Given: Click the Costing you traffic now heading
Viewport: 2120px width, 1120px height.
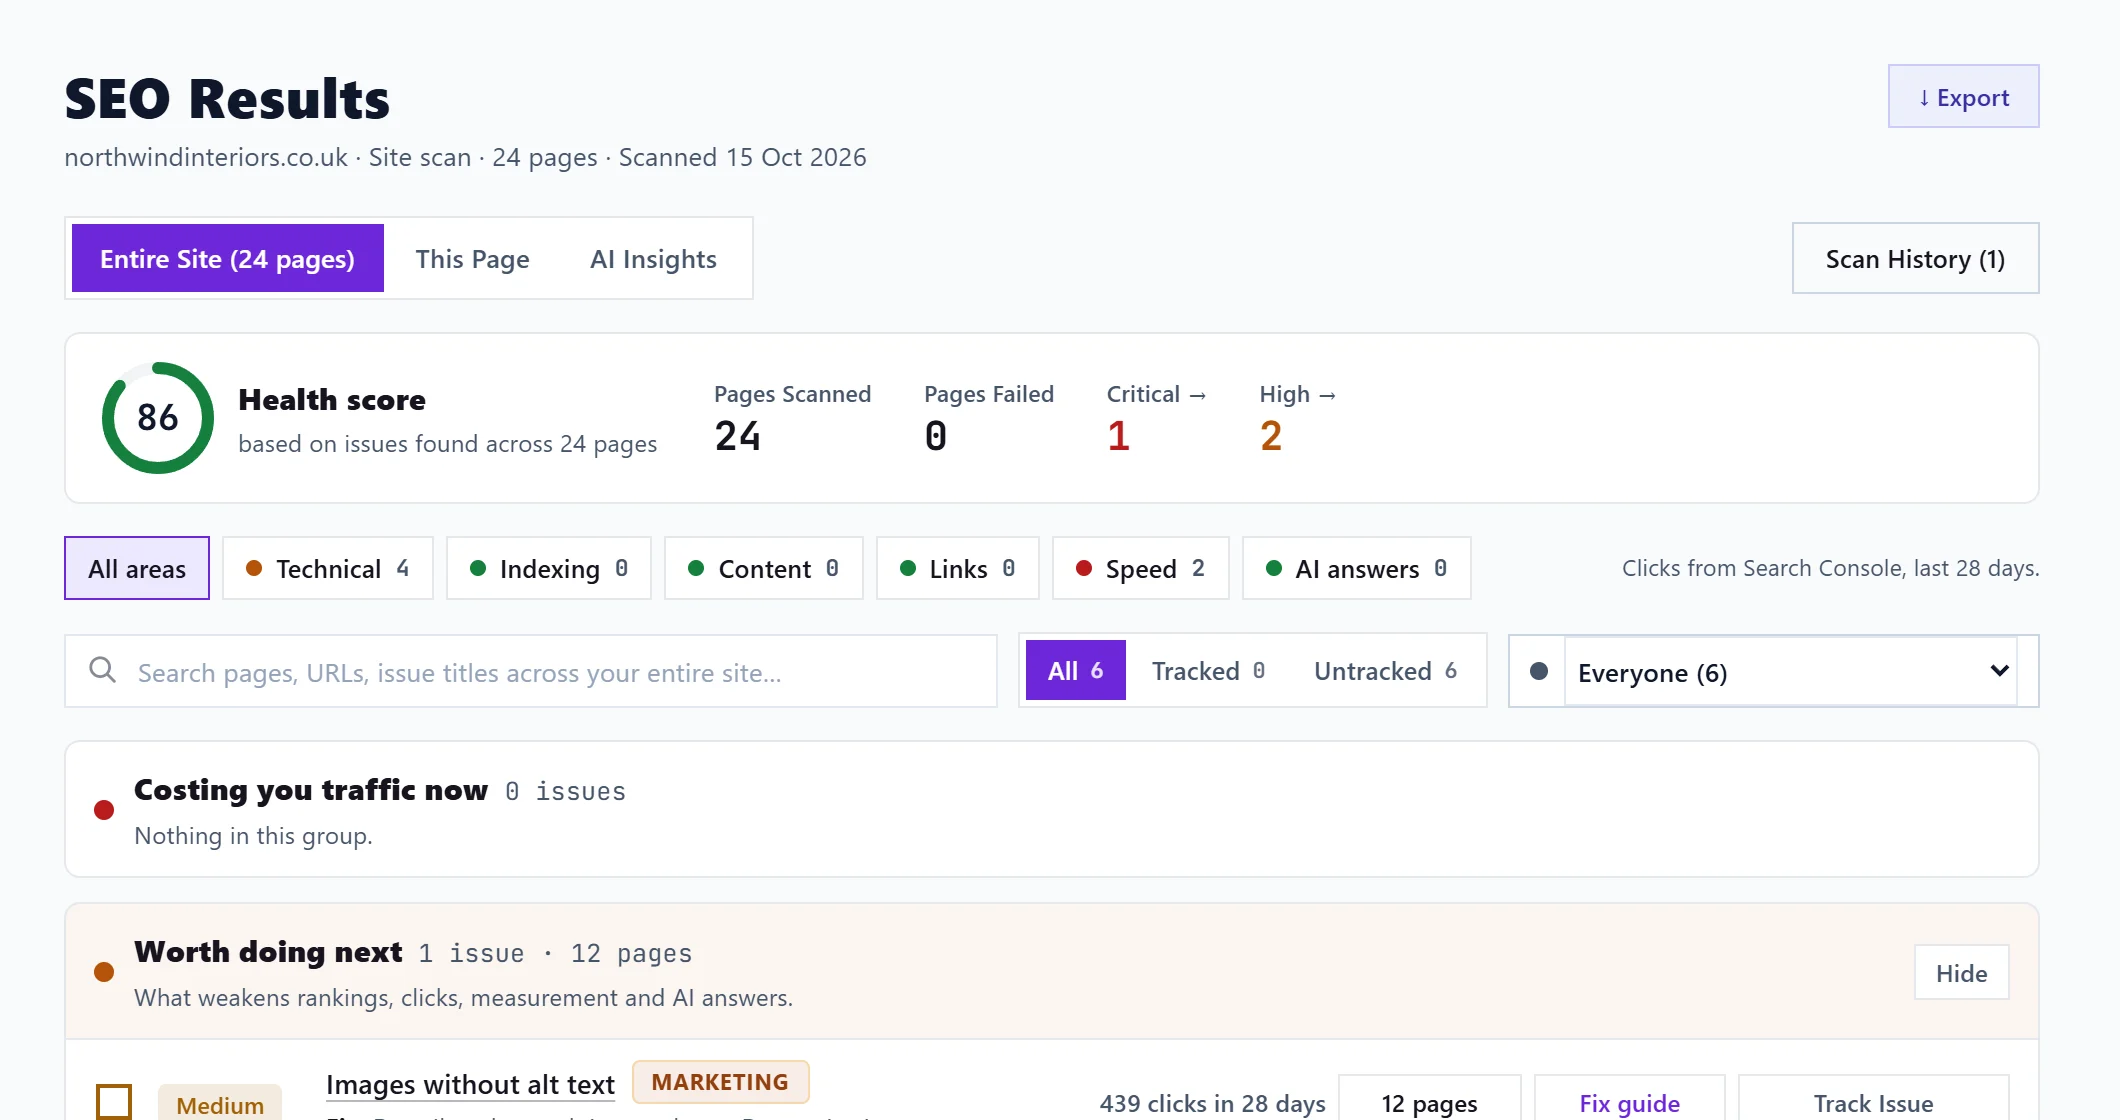Looking at the screenshot, I should 311,790.
